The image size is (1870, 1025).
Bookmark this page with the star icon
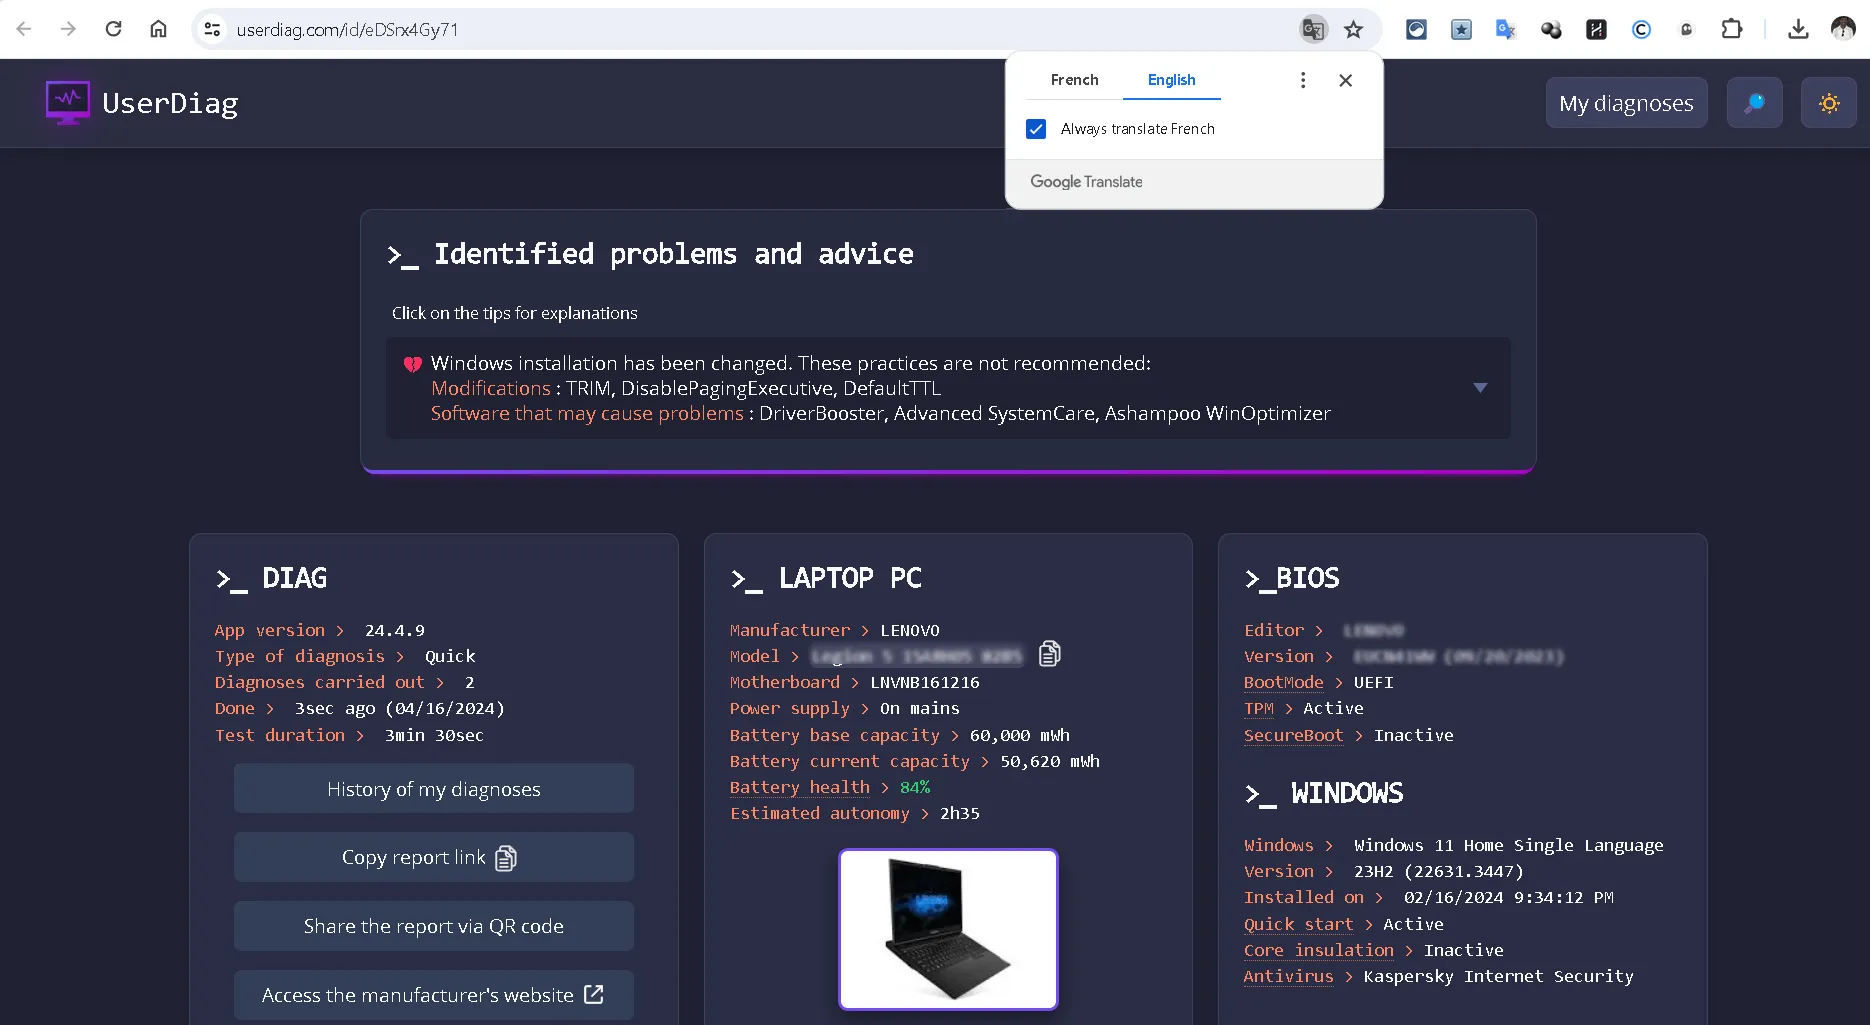1353,29
